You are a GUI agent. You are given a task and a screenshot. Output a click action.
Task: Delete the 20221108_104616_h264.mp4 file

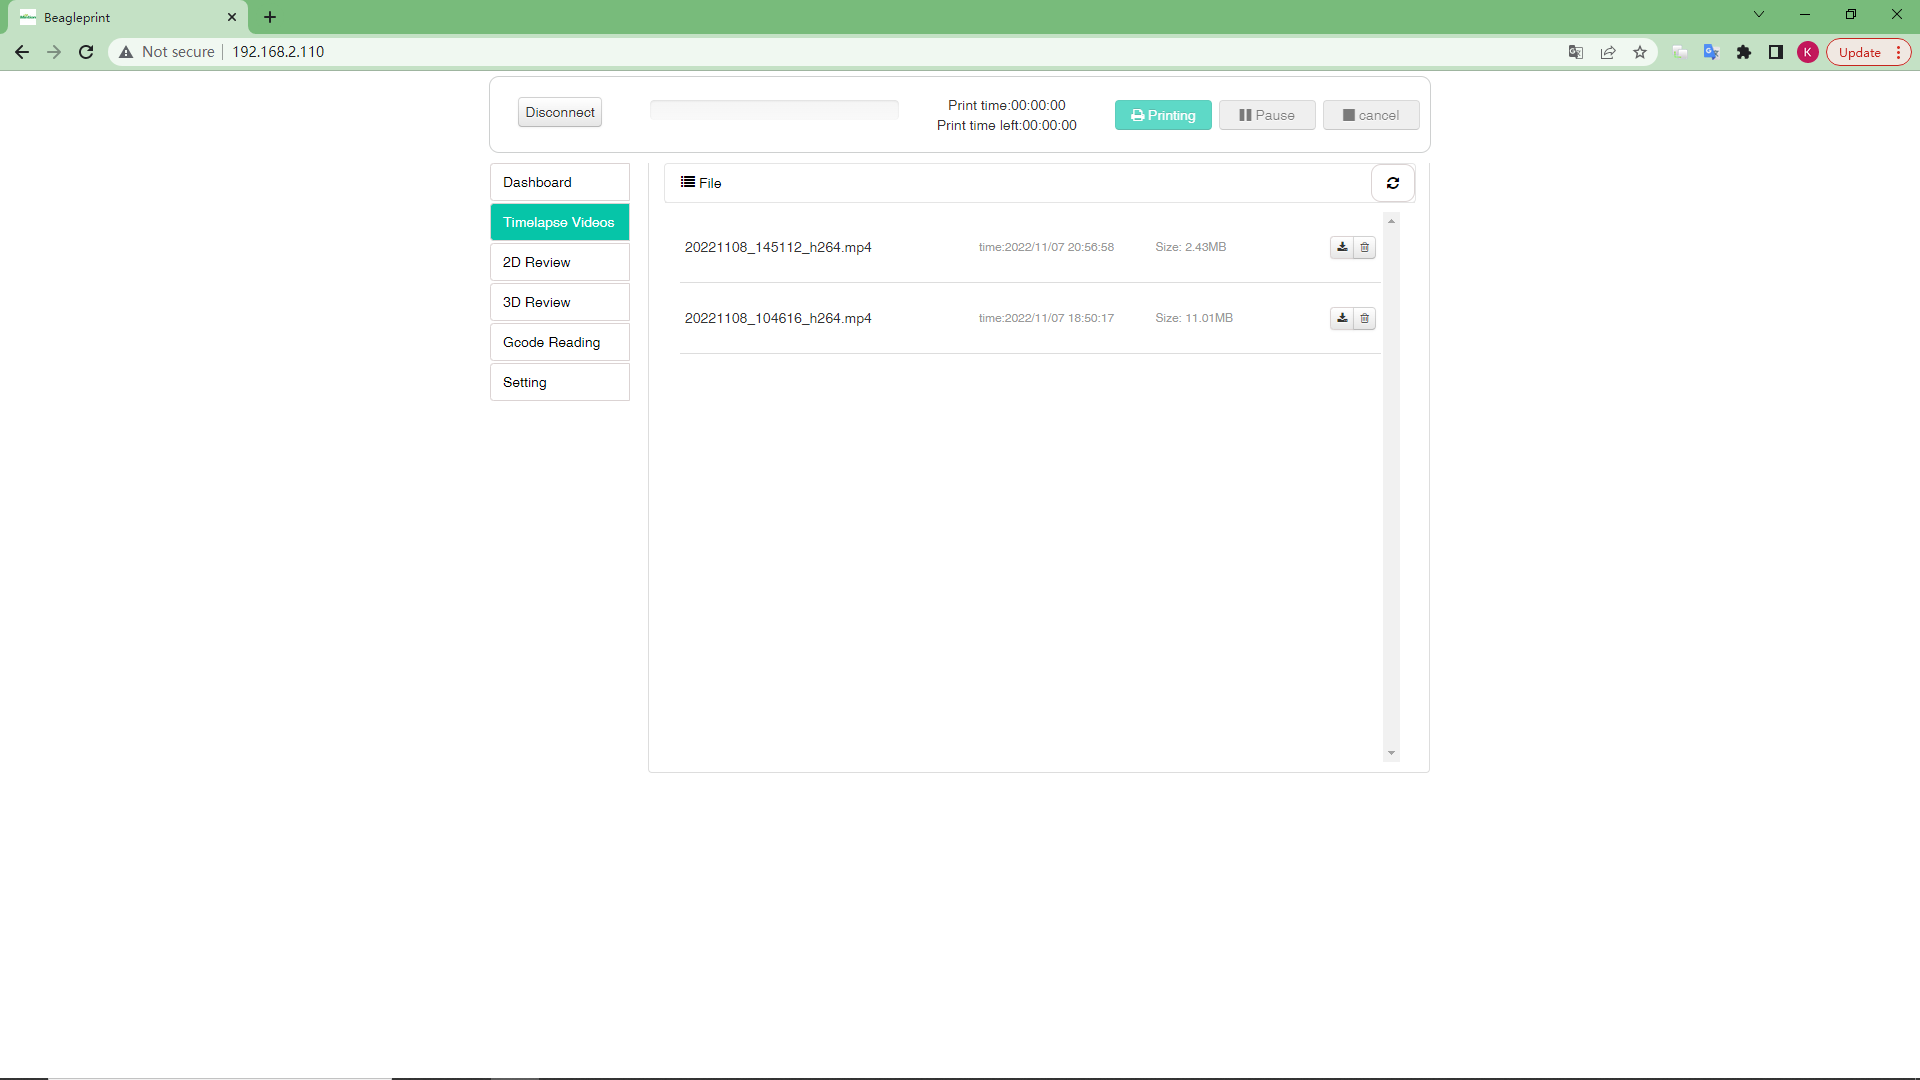coord(1364,318)
